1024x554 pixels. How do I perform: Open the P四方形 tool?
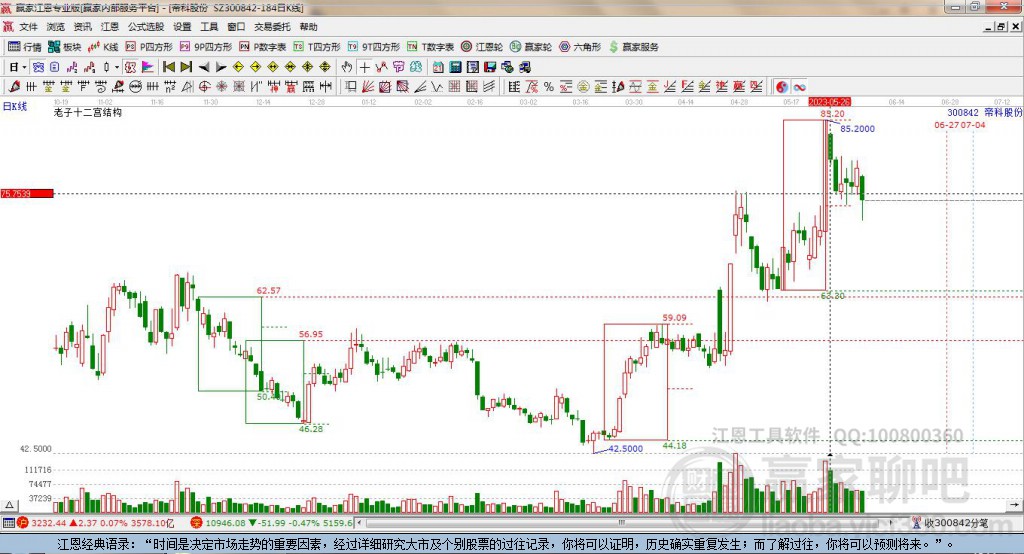(149, 47)
